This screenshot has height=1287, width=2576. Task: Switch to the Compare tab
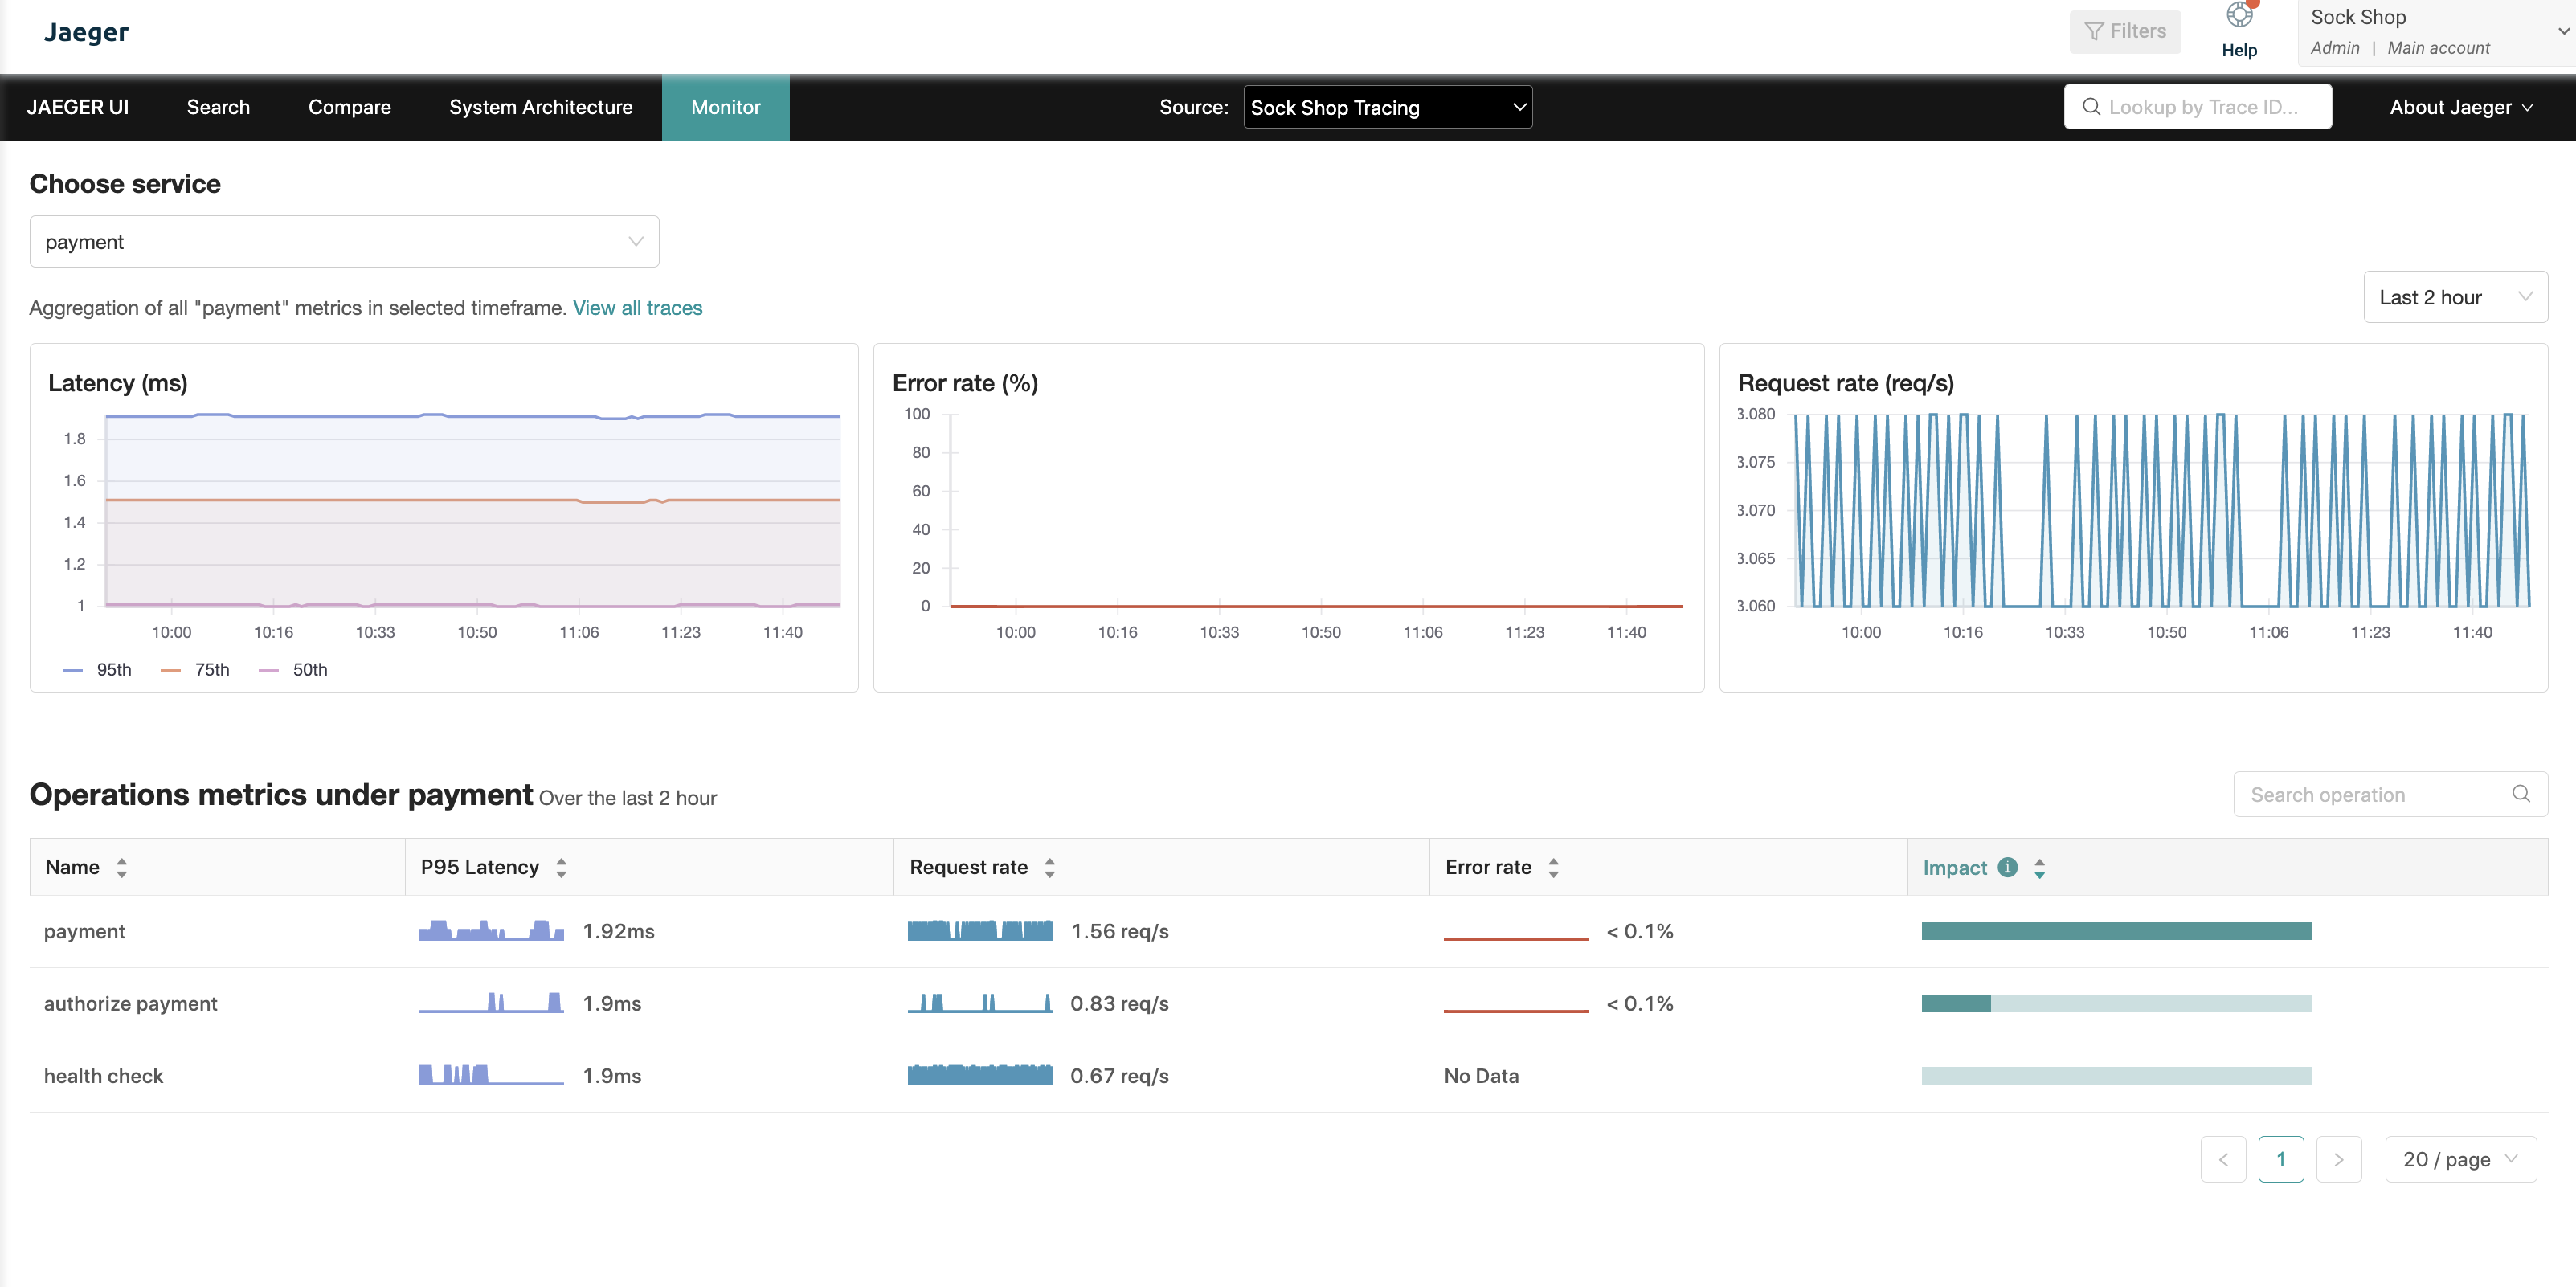click(349, 107)
